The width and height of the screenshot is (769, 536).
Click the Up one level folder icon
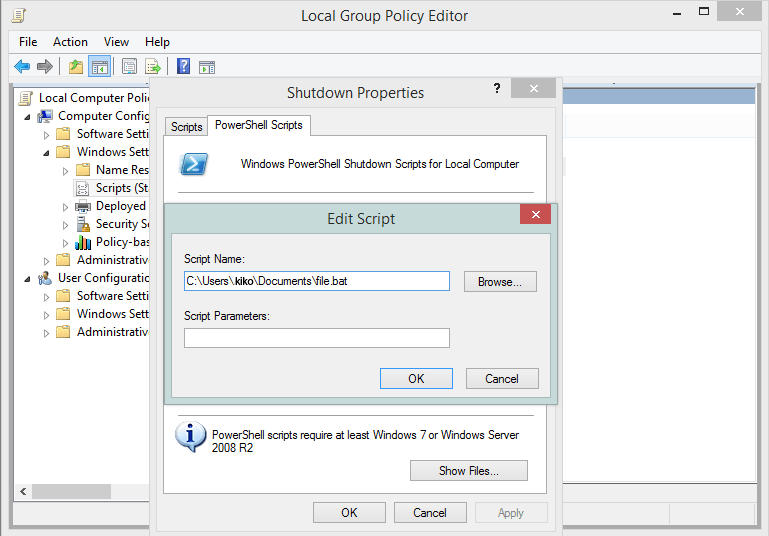pyautogui.click(x=76, y=66)
